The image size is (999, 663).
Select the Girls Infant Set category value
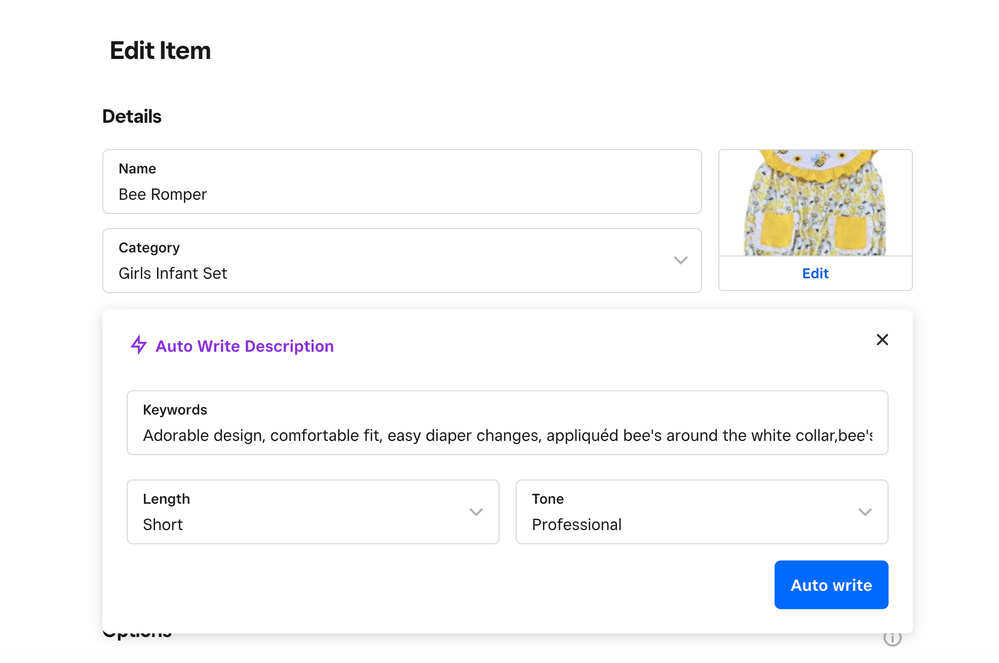pos(173,273)
